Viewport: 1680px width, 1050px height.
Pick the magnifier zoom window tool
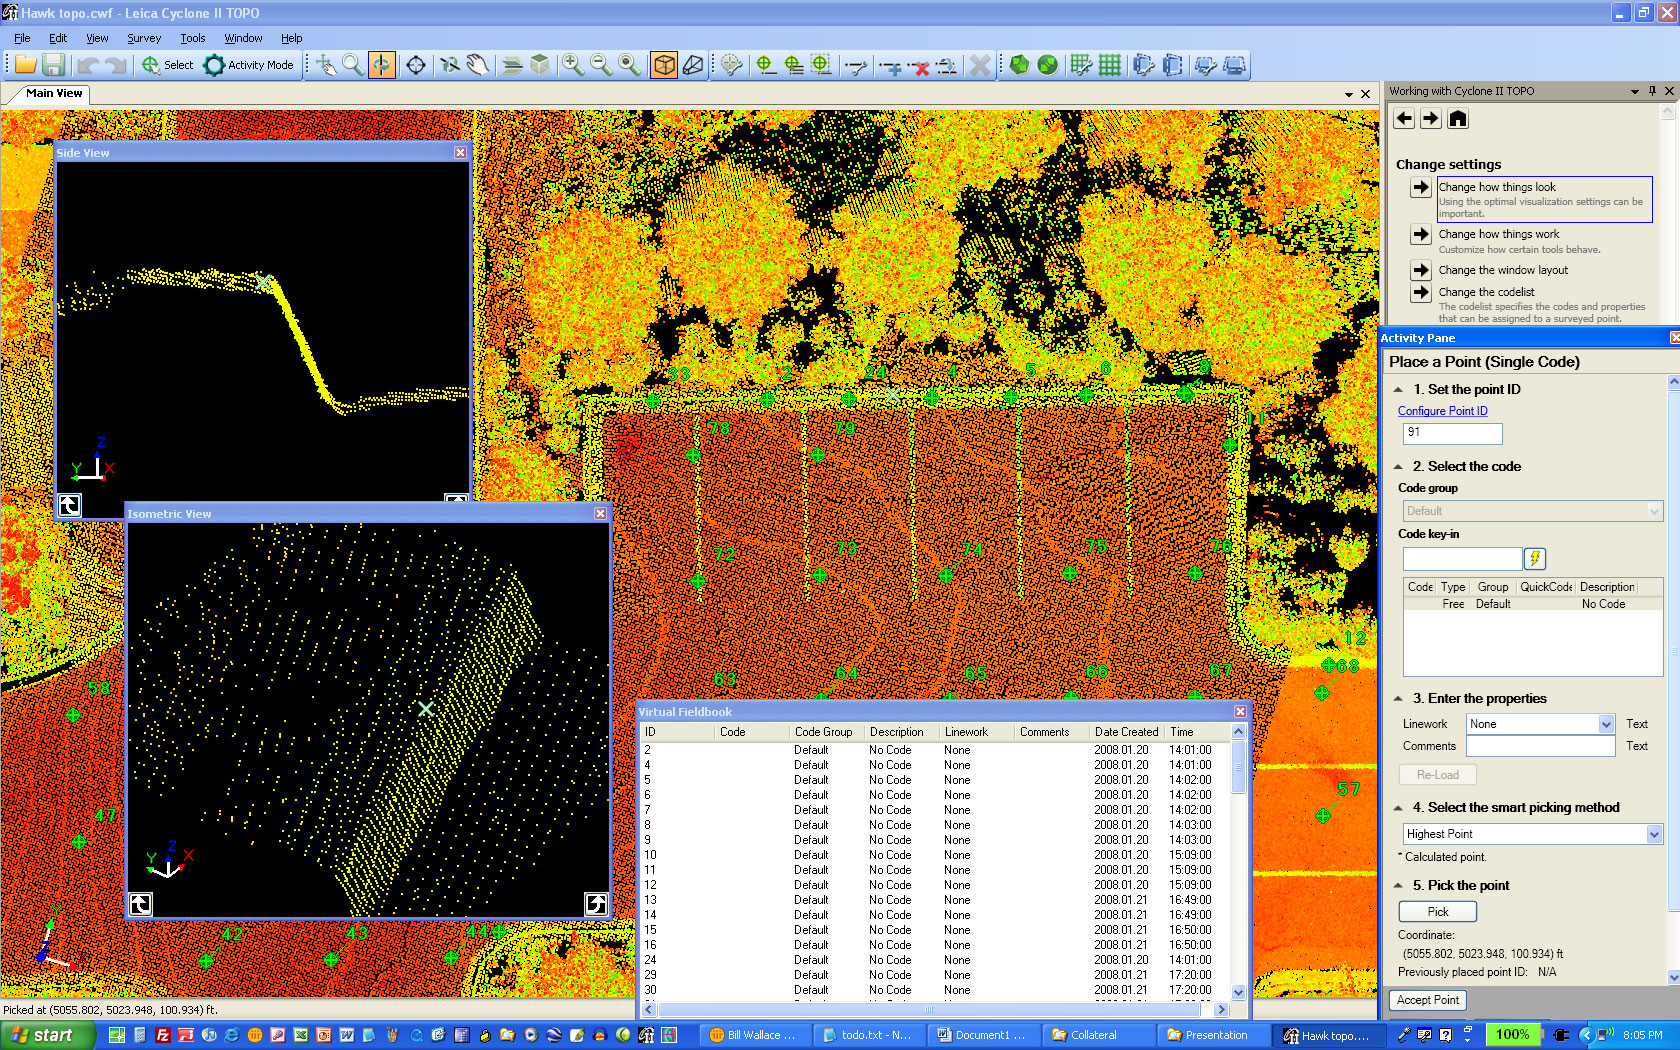pos(353,65)
